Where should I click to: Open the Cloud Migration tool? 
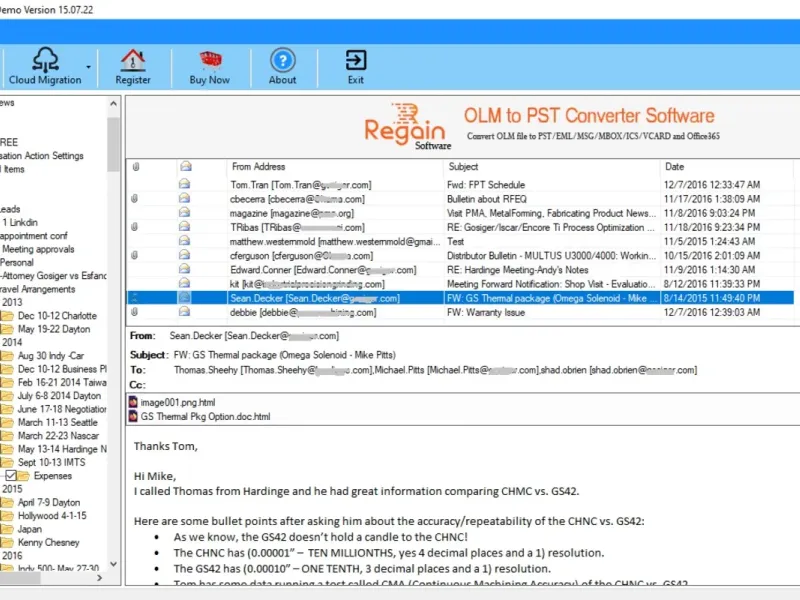[x=45, y=66]
